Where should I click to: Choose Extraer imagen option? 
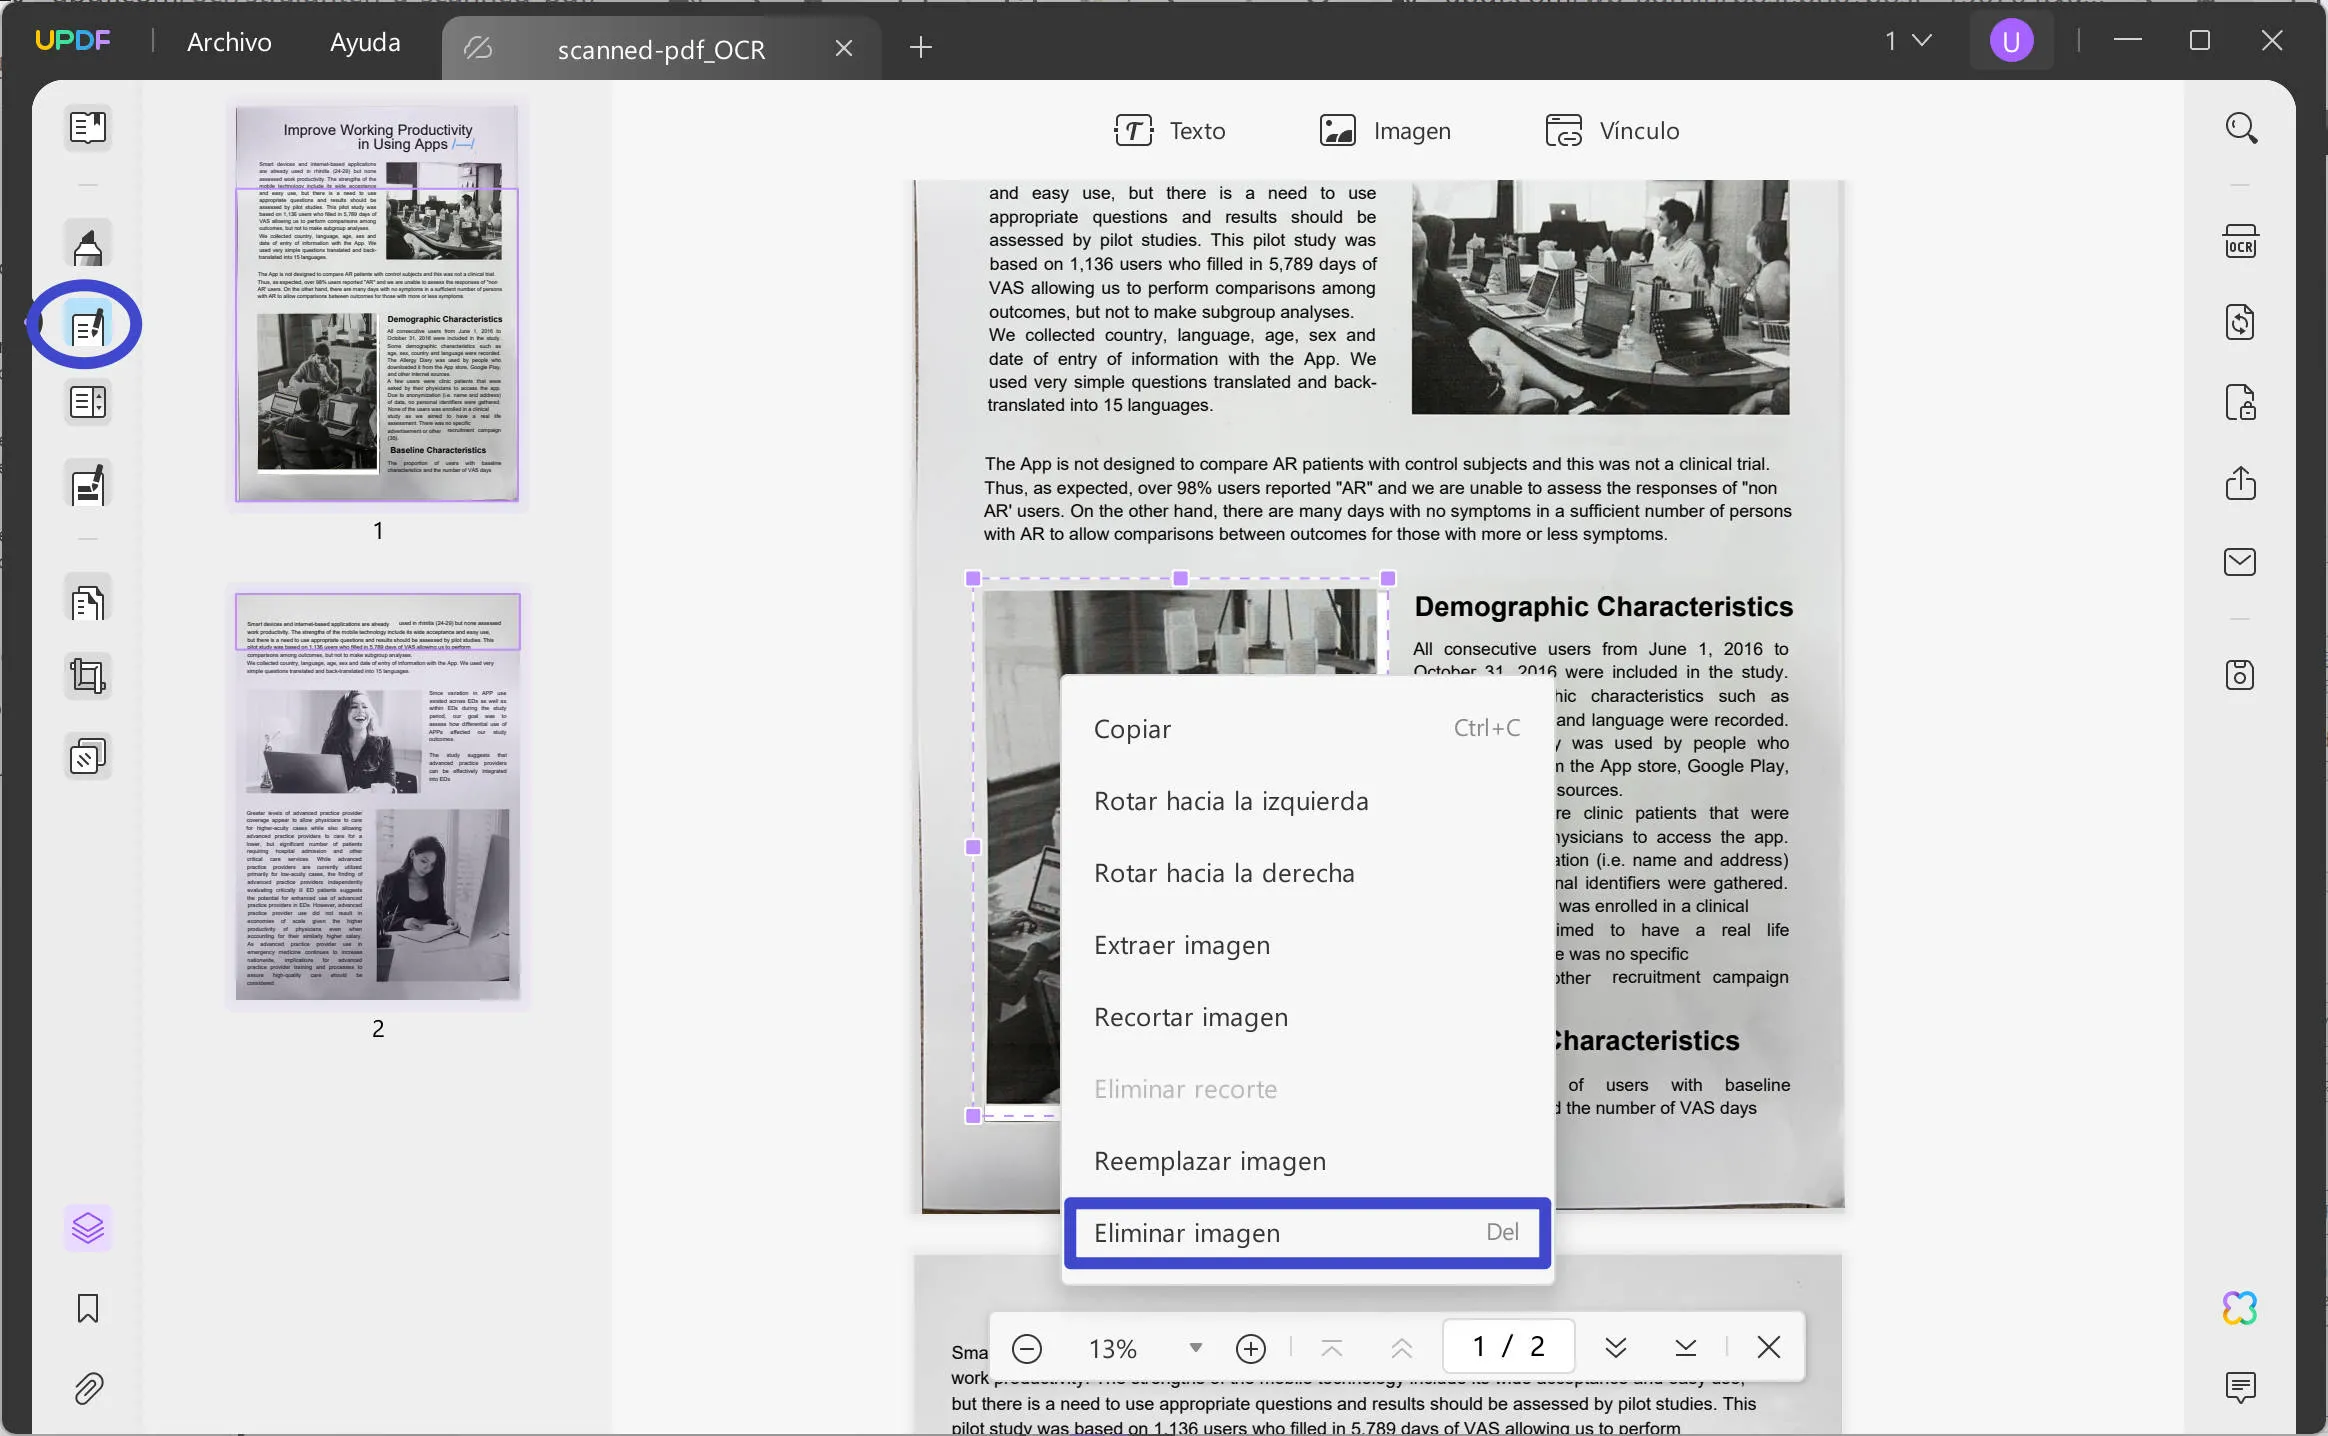[1307, 945]
